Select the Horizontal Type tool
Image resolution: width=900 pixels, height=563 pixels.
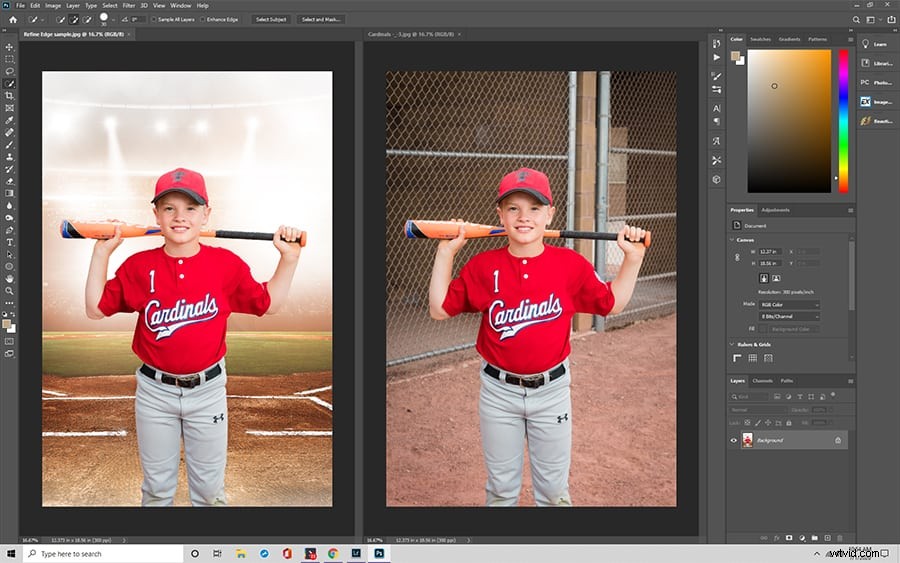pos(9,242)
